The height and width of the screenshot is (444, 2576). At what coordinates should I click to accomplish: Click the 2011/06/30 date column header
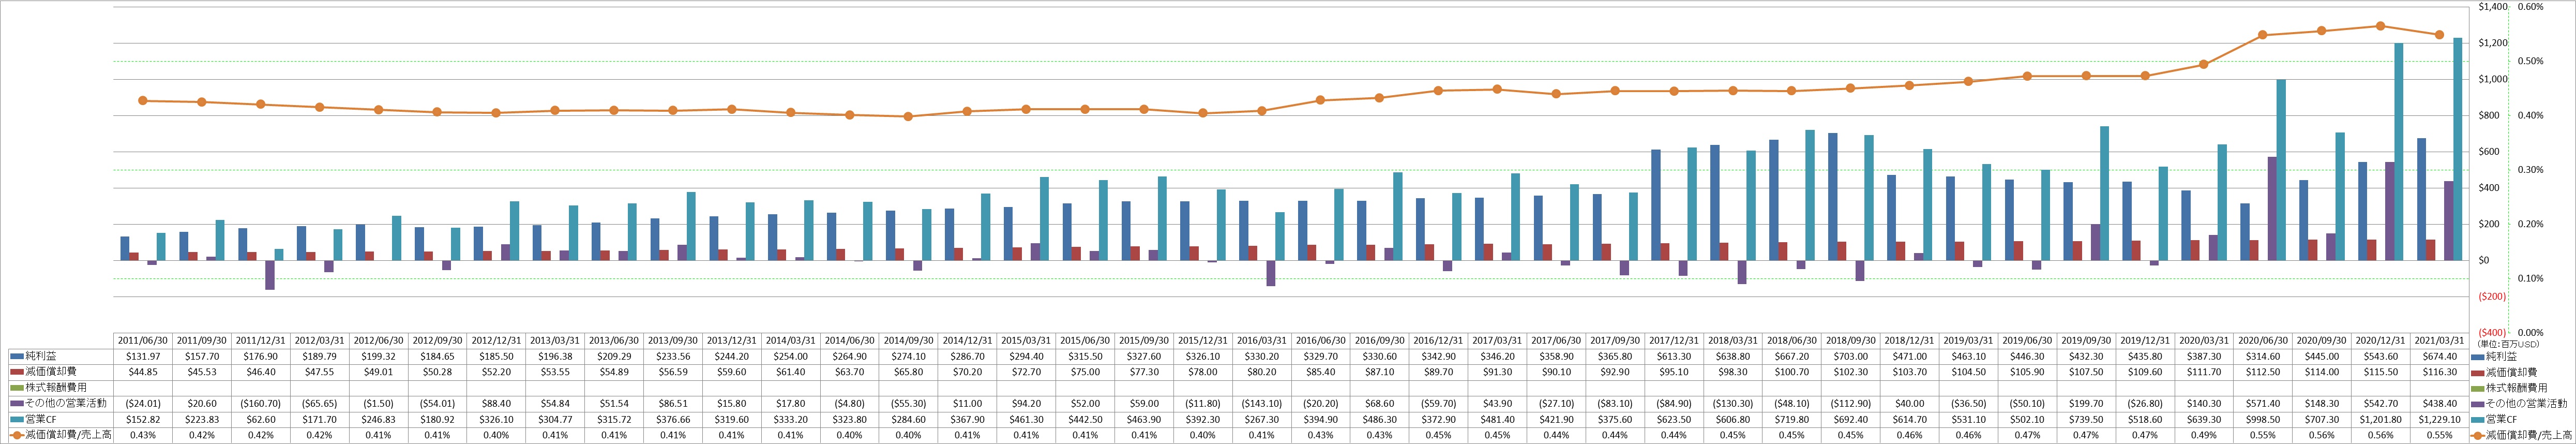point(143,340)
